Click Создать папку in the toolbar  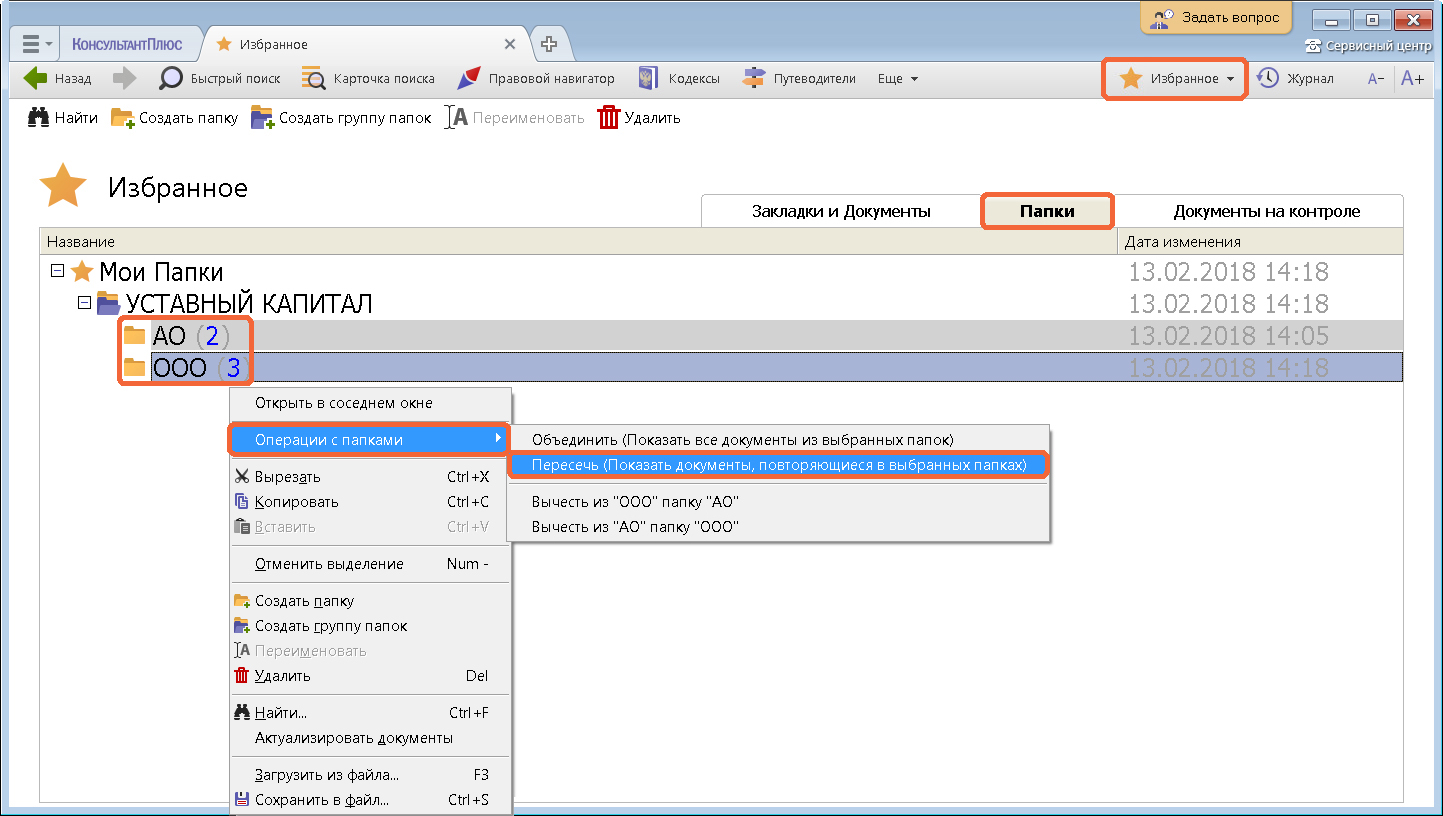click(174, 117)
